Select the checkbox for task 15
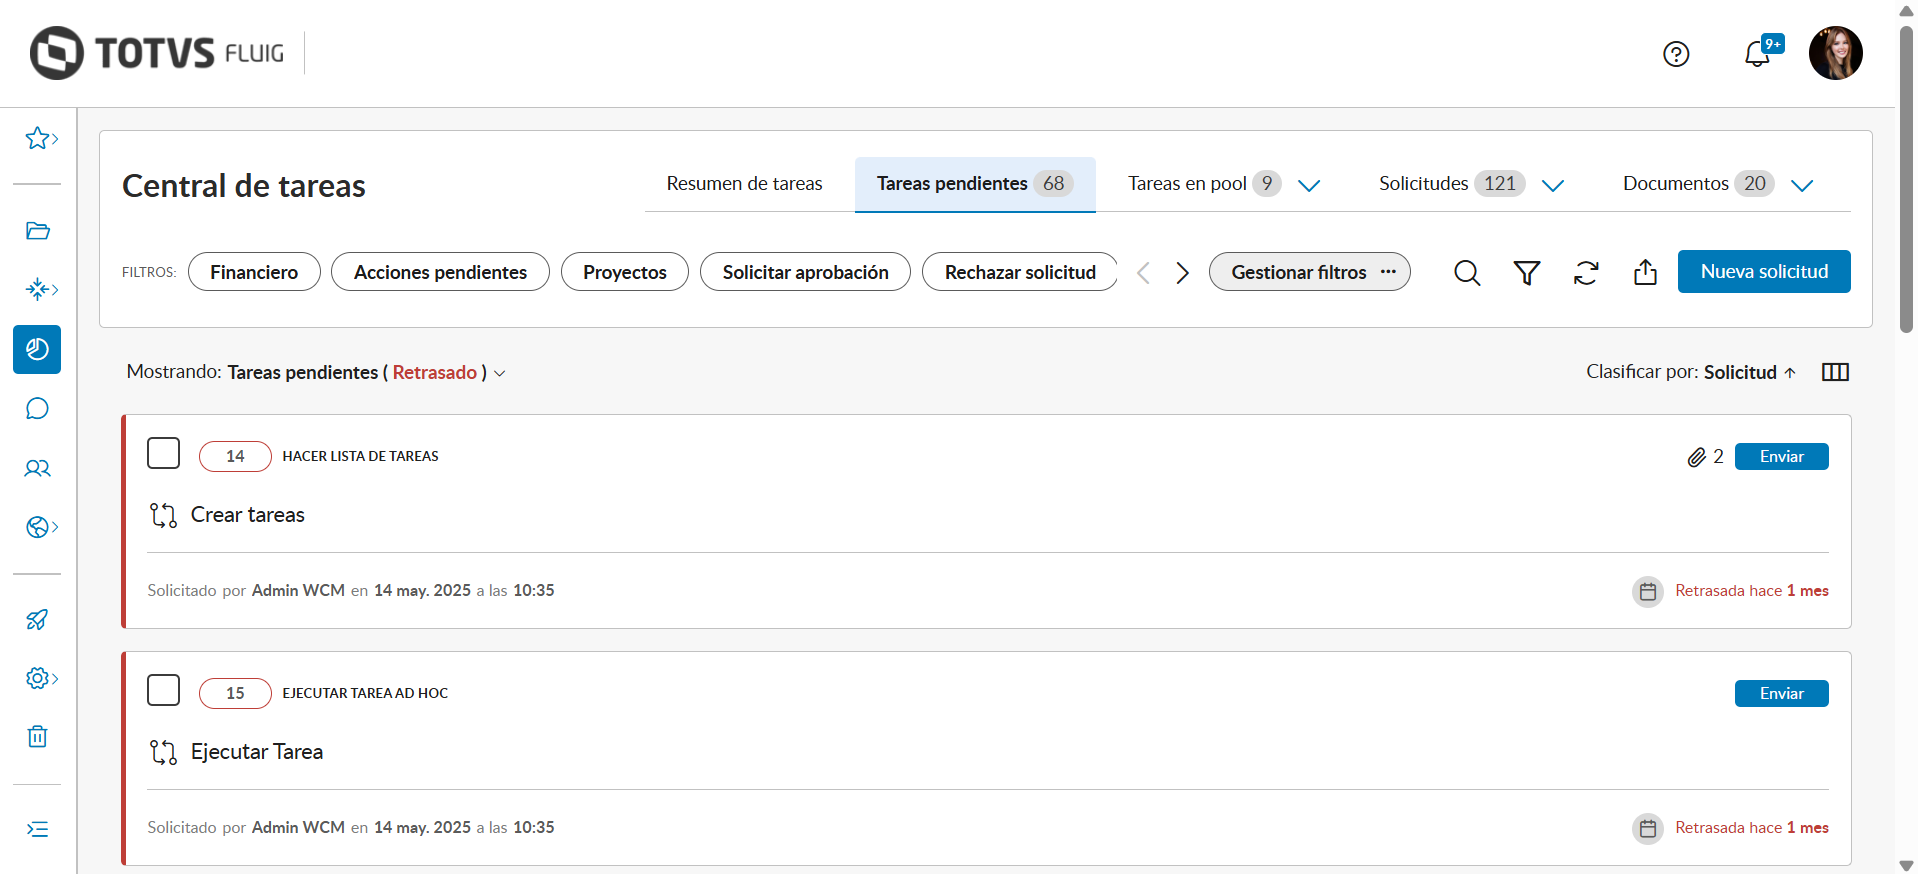Image resolution: width=1918 pixels, height=874 pixels. [x=164, y=691]
